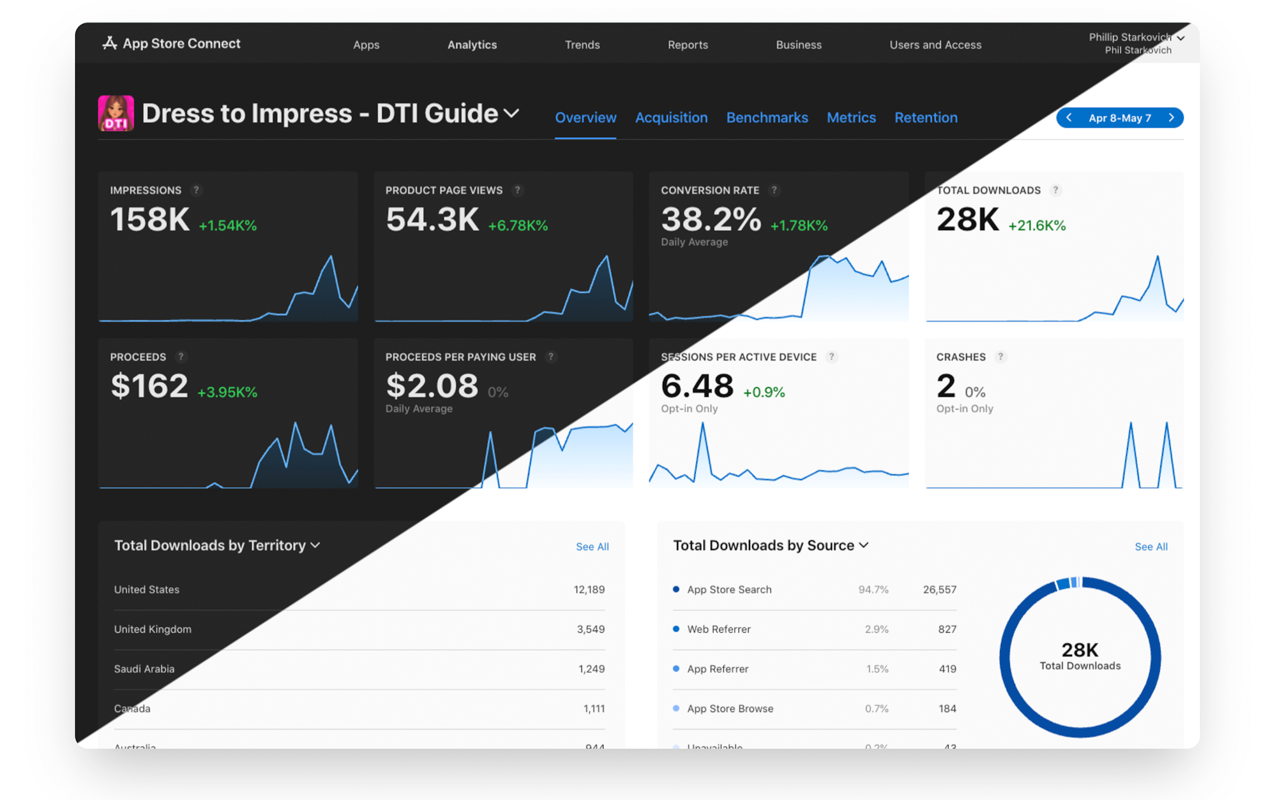Viewport: 1280px width, 800px height.
Task: Show help for Product Page Views
Action: (517, 190)
